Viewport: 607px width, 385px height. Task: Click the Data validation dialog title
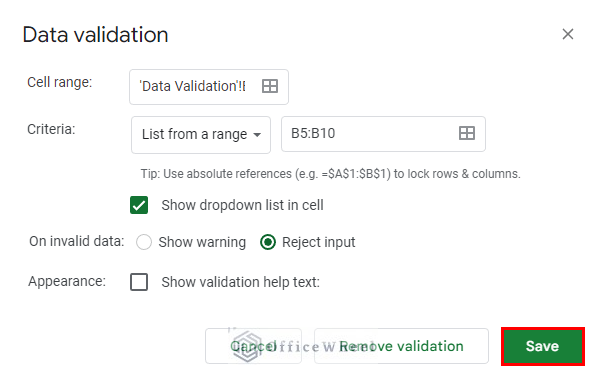95,35
